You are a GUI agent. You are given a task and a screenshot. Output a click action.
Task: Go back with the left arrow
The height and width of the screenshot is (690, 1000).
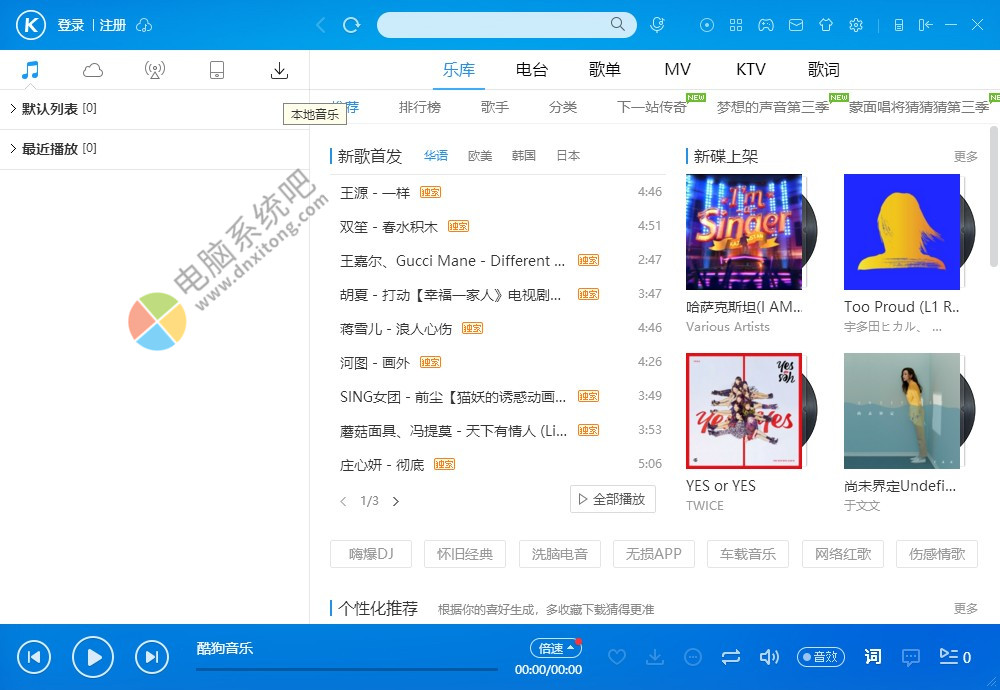[x=321, y=26]
